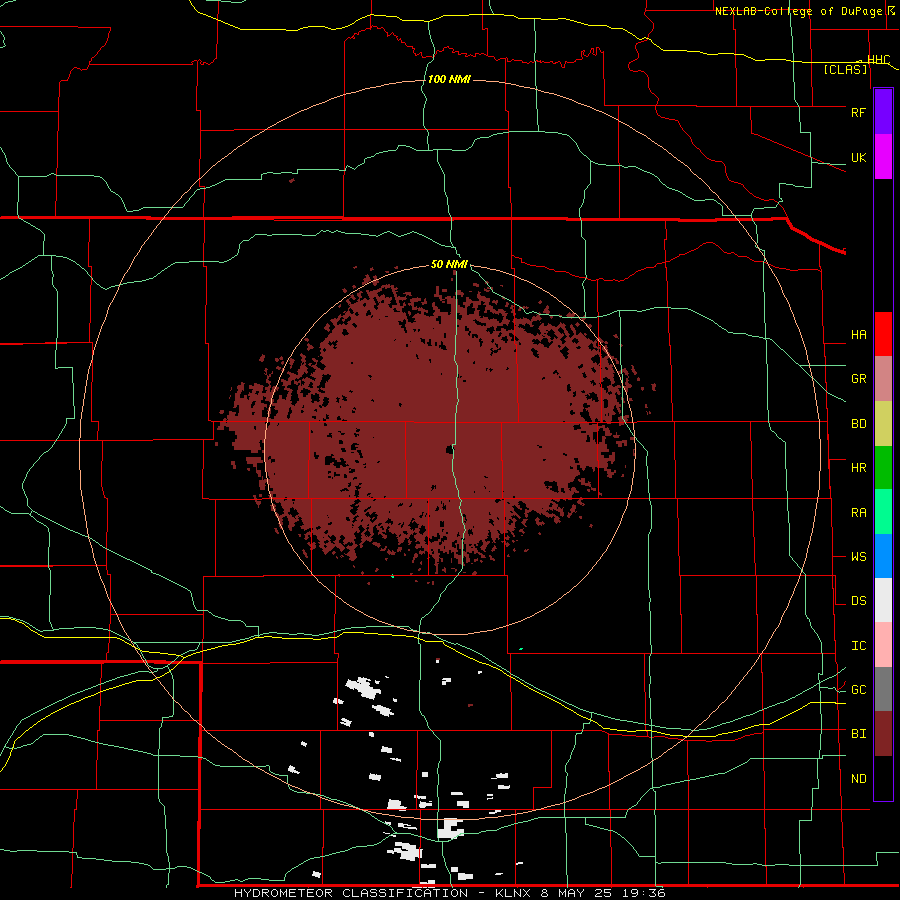Click the "[CLAS]" units label

[x=845, y=70]
